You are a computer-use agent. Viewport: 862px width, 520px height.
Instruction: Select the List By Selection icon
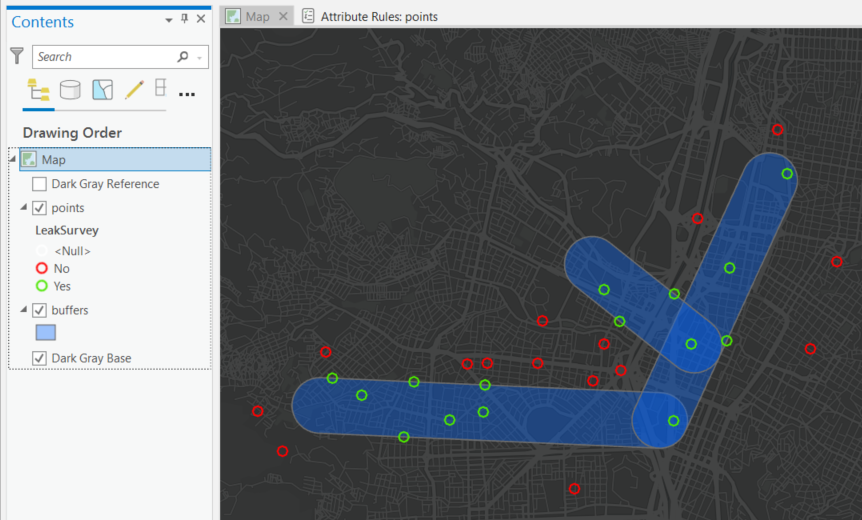click(103, 90)
